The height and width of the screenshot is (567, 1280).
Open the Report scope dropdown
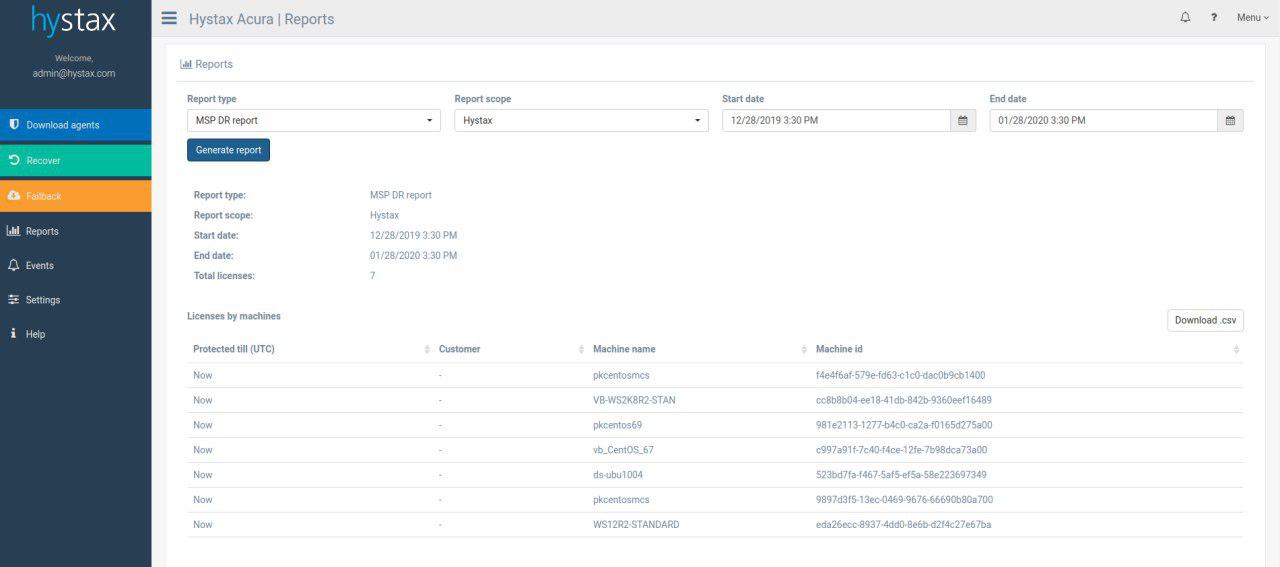click(x=581, y=120)
